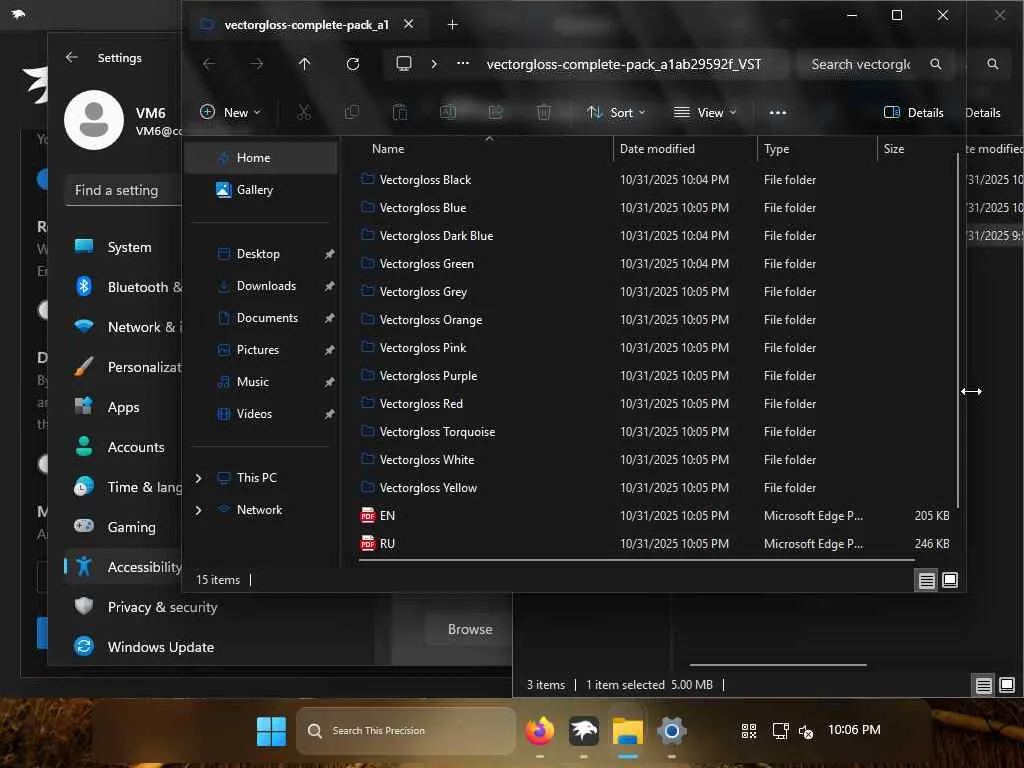Click the This PC monitor icon in address bar
Image resolution: width=1024 pixels, height=768 pixels.
(x=404, y=63)
